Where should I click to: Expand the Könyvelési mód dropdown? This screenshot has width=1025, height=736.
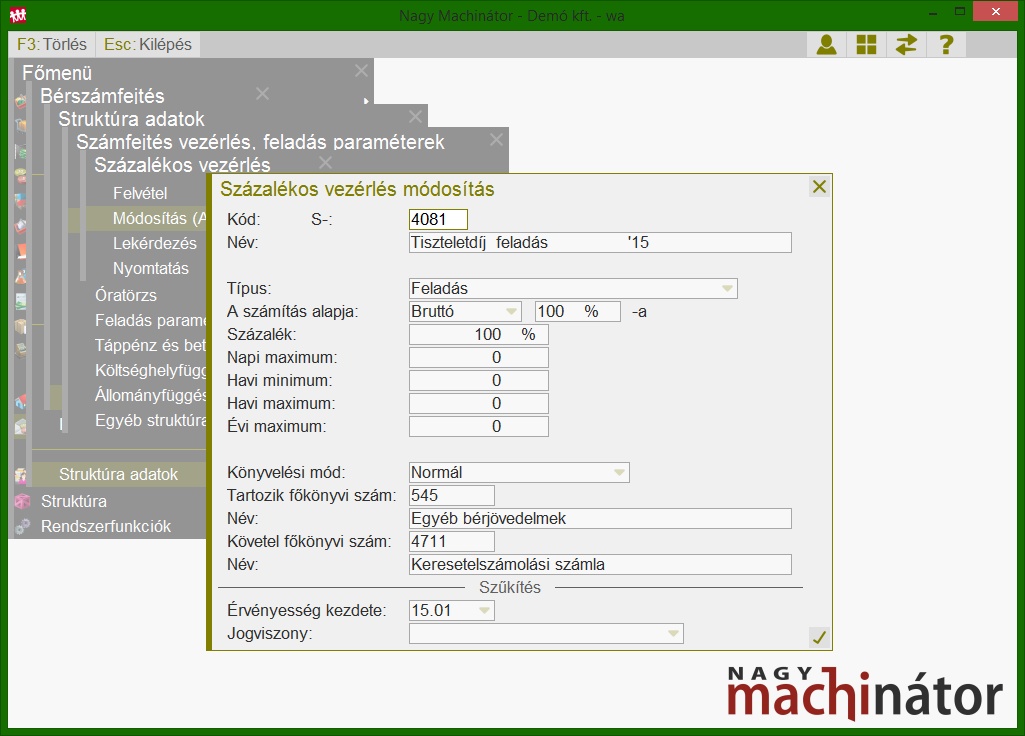[619, 472]
